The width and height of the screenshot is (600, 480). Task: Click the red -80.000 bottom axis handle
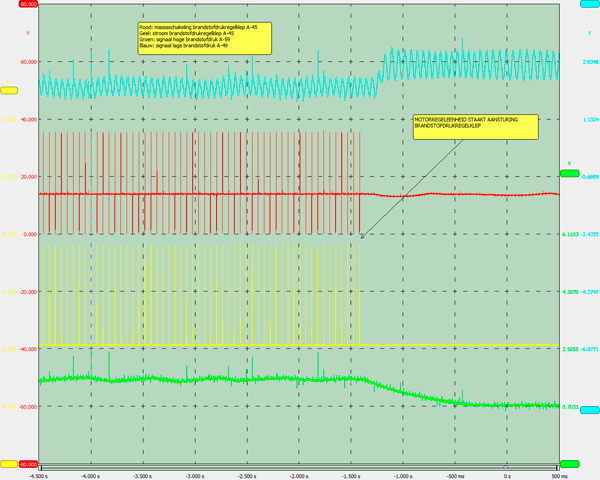click(x=27, y=464)
